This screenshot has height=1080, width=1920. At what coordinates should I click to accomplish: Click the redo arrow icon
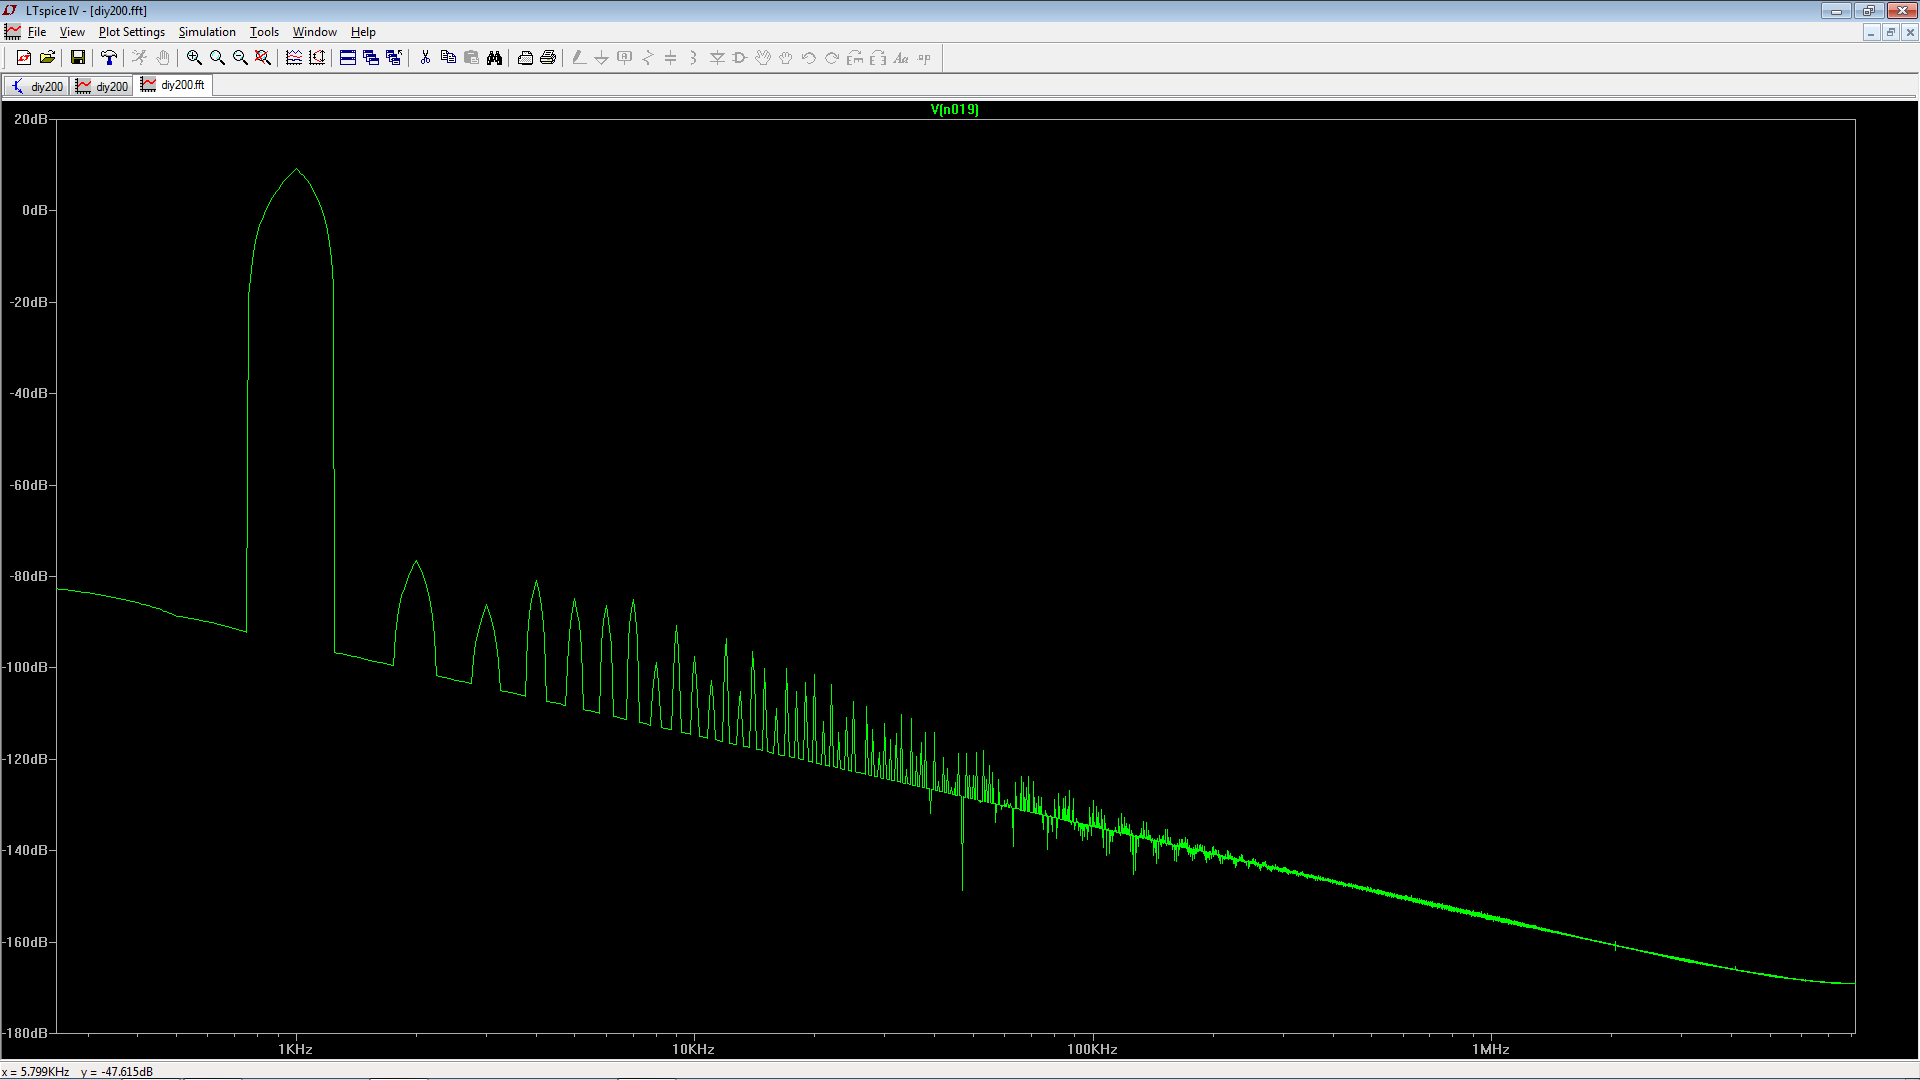[832, 58]
